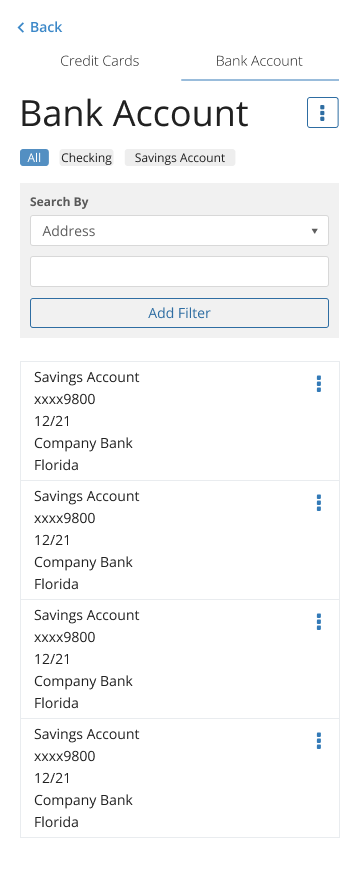The width and height of the screenshot is (360, 873).
Task: Click the Add Filter button
Action: tap(179, 313)
